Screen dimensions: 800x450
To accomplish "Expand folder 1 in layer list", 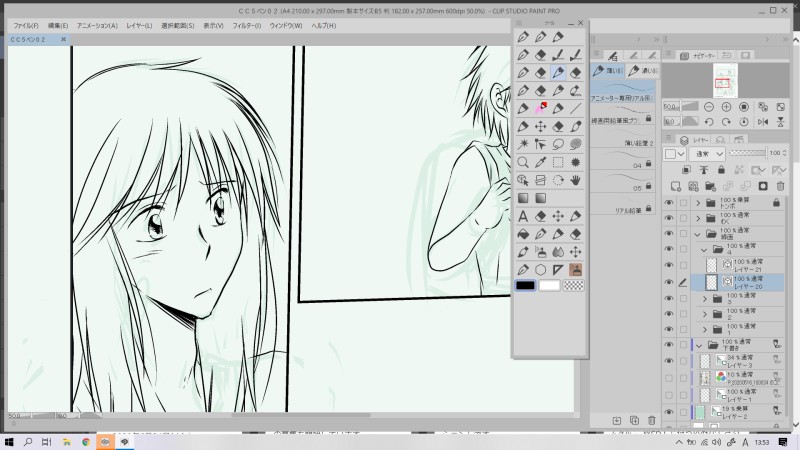I will coord(705,329).
